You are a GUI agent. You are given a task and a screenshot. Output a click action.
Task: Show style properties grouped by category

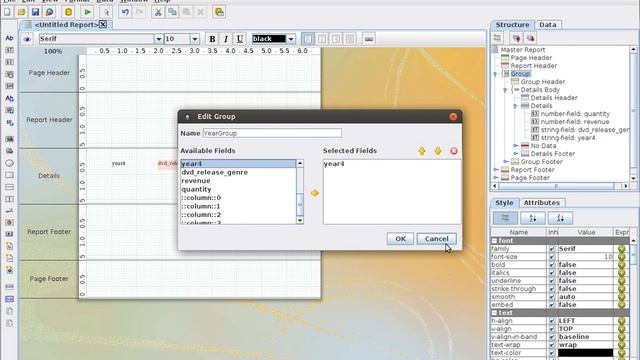[x=505, y=218]
